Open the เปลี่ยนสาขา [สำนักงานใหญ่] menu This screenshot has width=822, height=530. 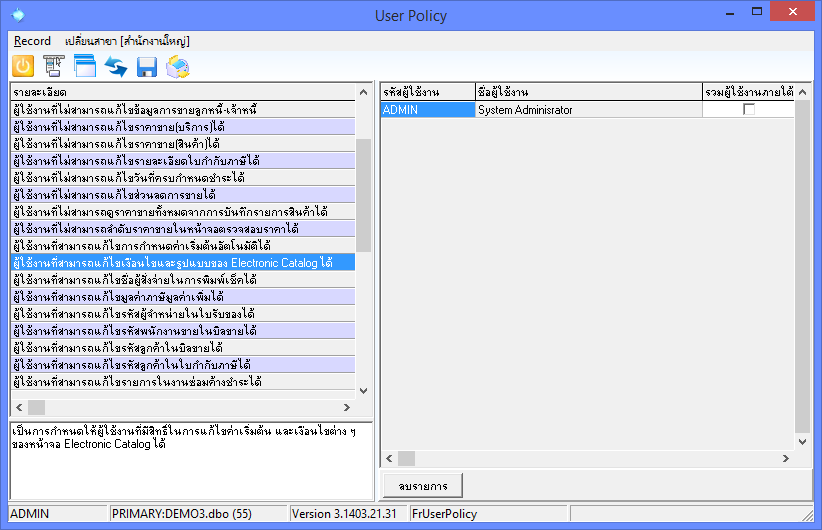[x=126, y=41]
